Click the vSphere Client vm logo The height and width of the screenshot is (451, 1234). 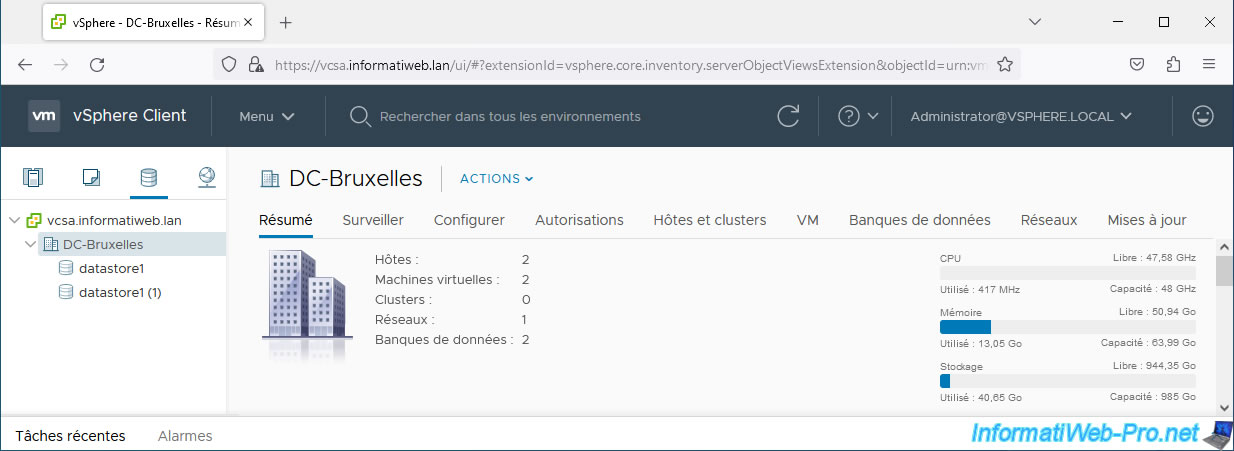coord(44,116)
